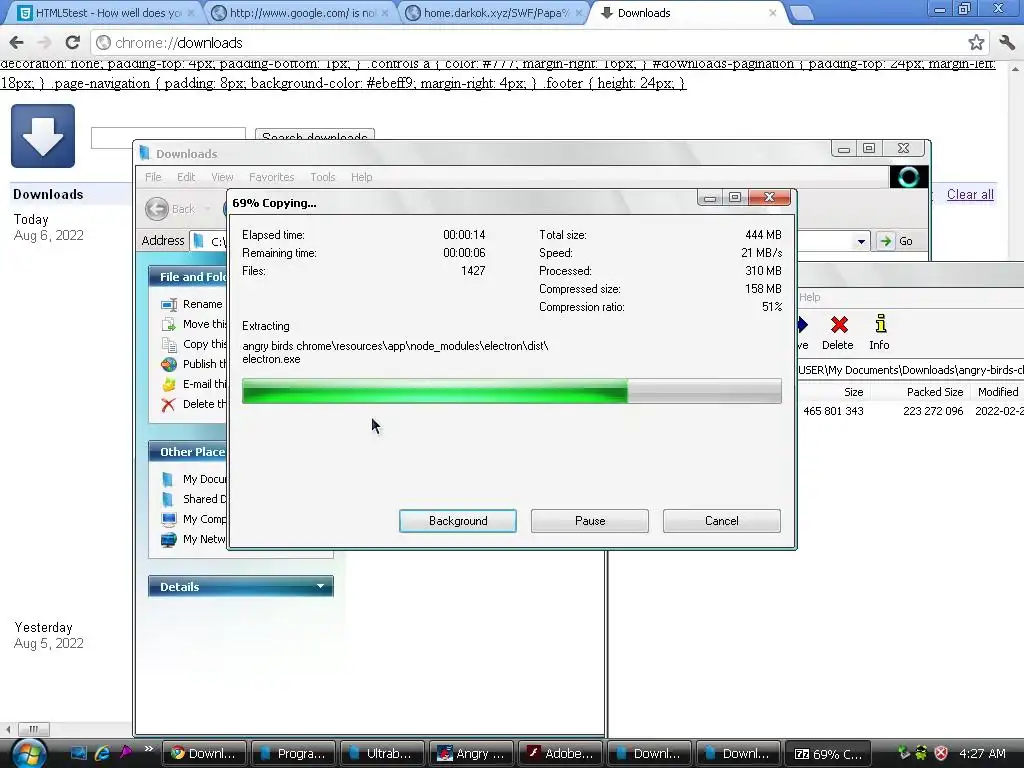The image size is (1024, 768).
Task: Click the Go button beside the address bar
Action: [895, 241]
